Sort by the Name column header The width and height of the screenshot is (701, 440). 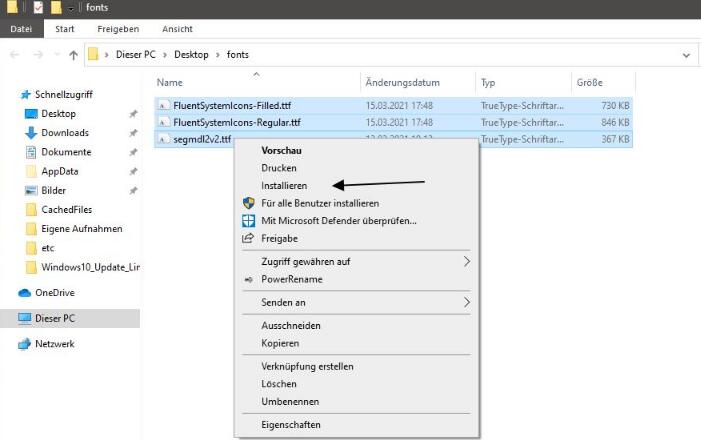169,83
